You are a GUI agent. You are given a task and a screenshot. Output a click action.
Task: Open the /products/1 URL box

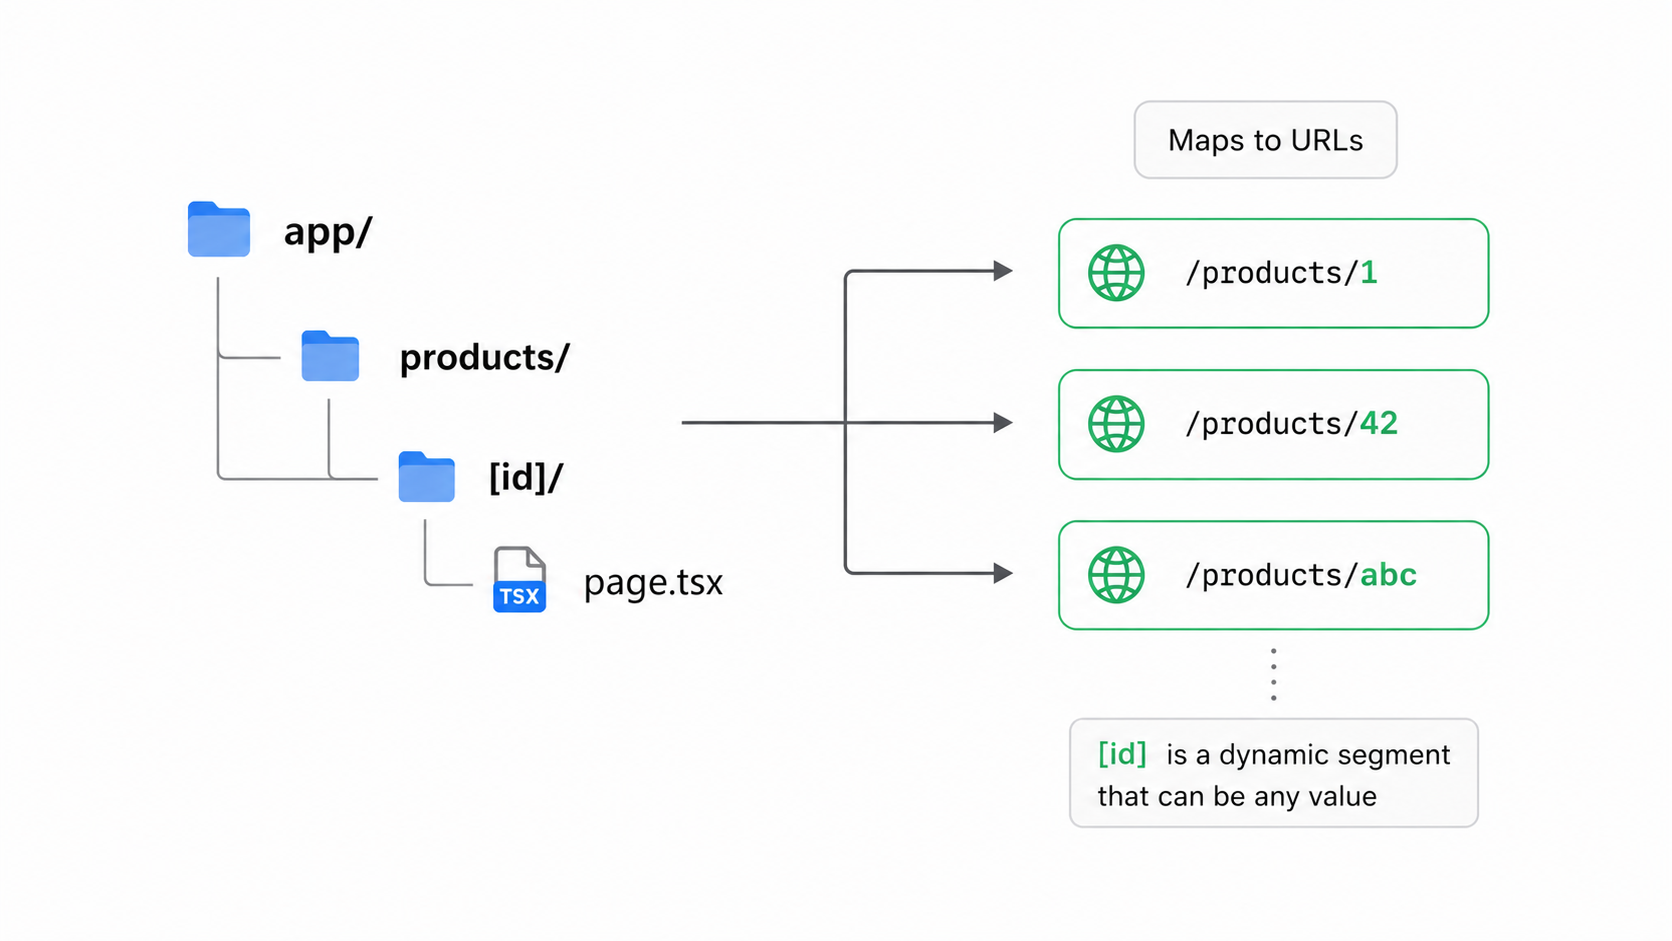(x=1273, y=273)
